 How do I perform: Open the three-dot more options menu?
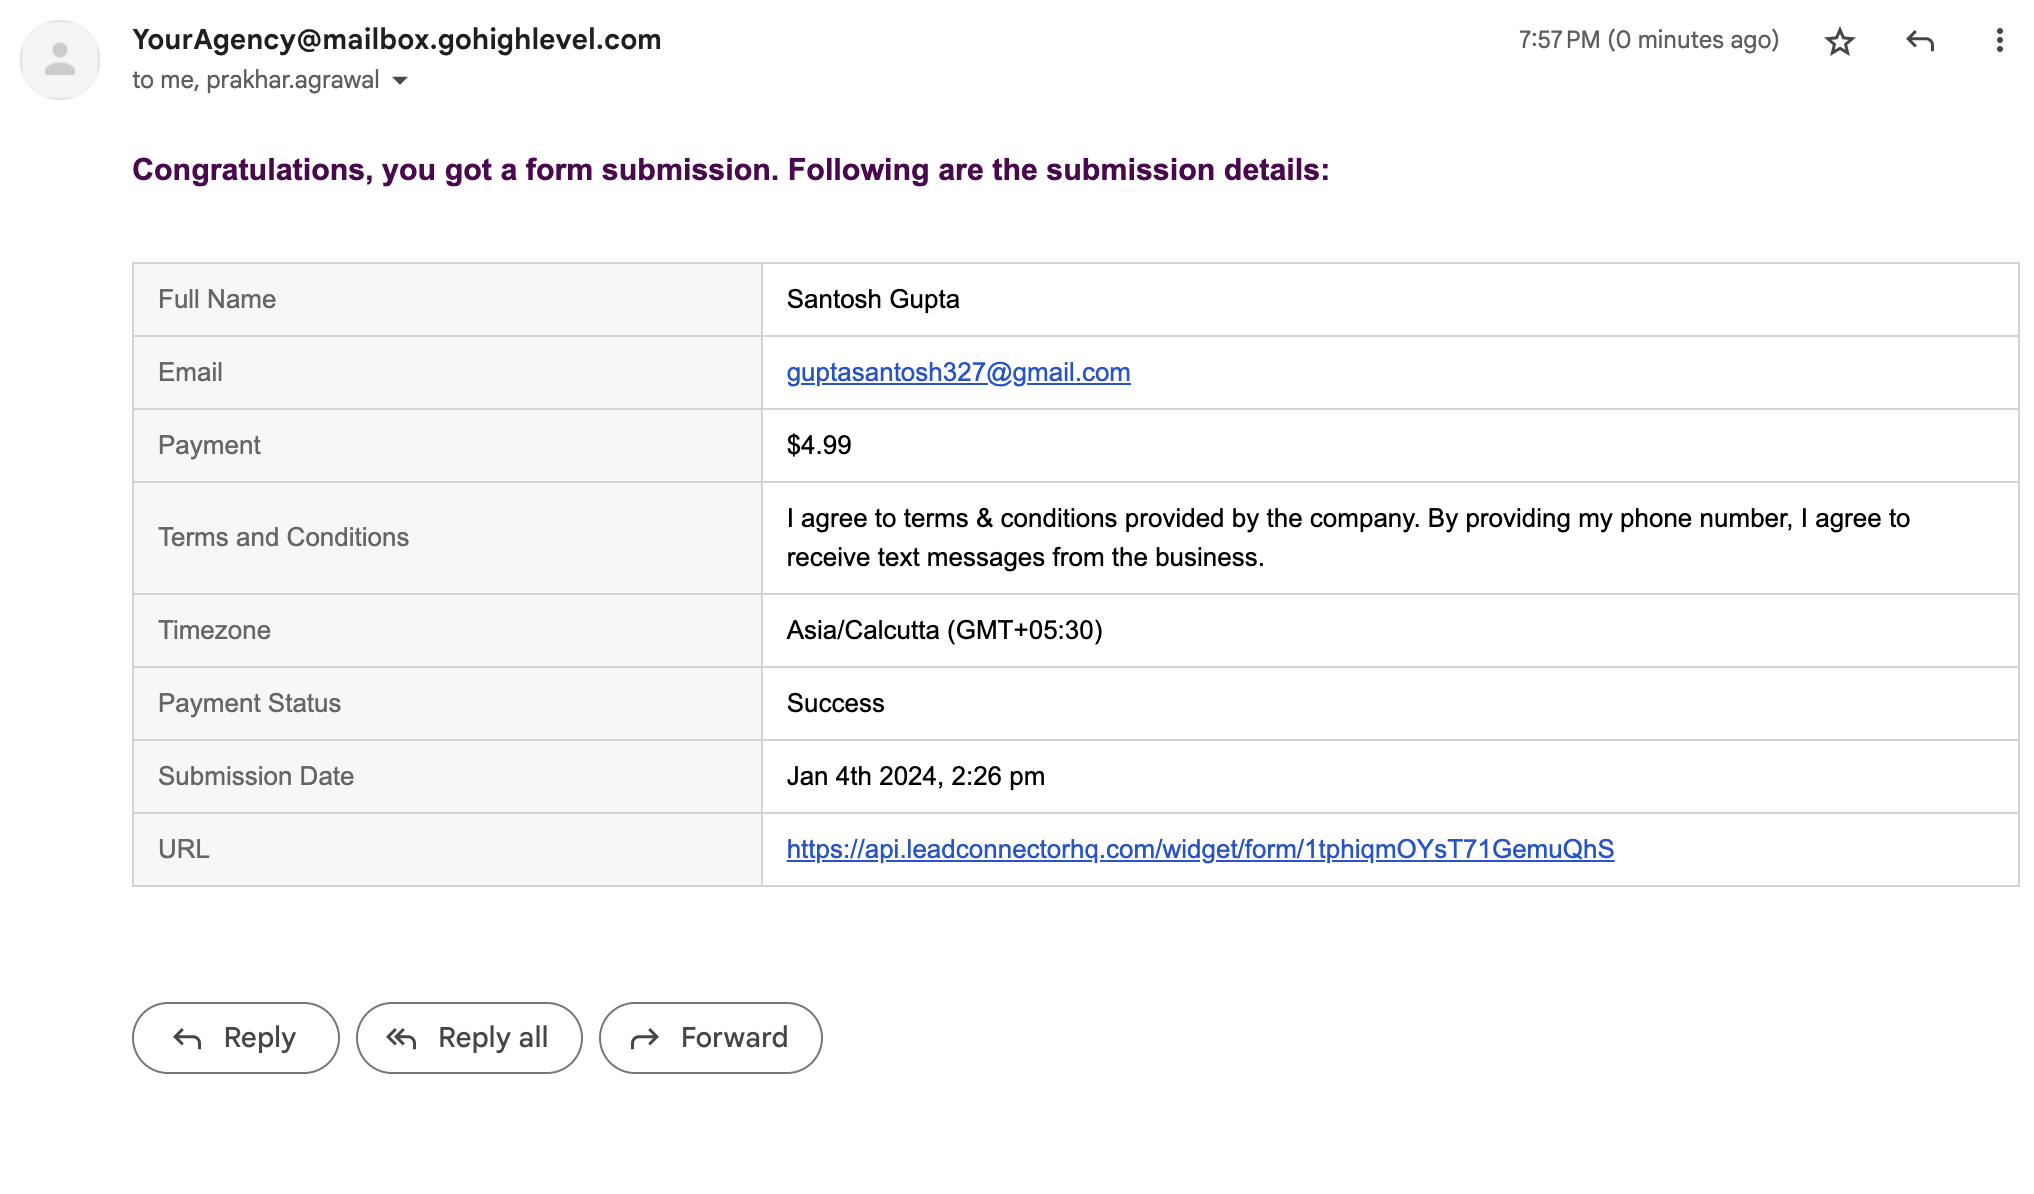click(x=1999, y=41)
